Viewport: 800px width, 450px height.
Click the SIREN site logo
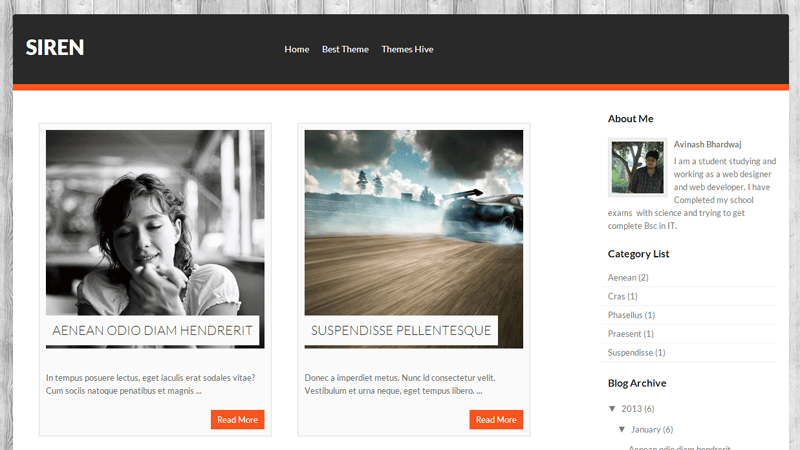click(x=55, y=48)
